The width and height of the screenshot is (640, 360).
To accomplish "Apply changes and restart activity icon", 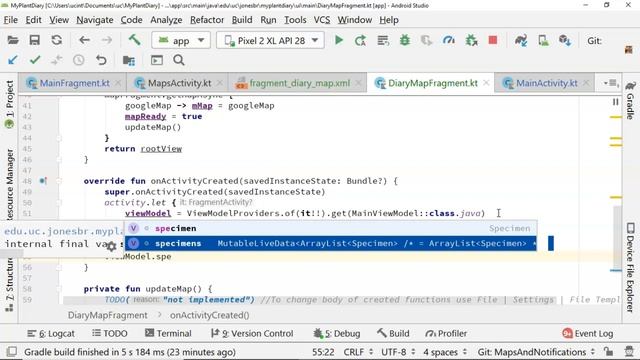I will [360, 40].
